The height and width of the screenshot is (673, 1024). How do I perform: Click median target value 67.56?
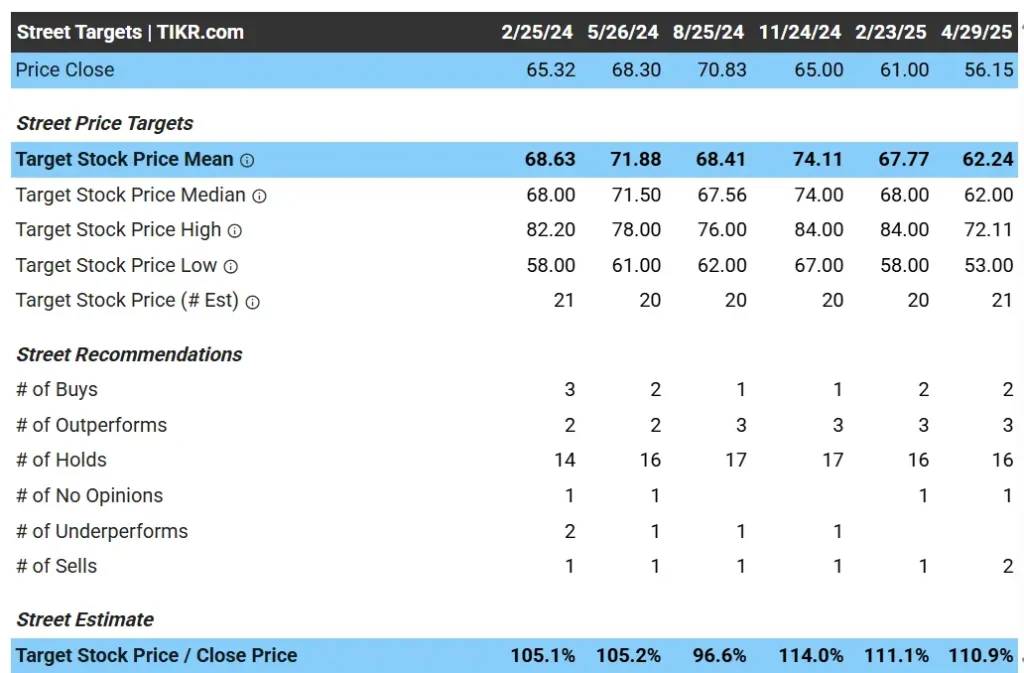(722, 195)
